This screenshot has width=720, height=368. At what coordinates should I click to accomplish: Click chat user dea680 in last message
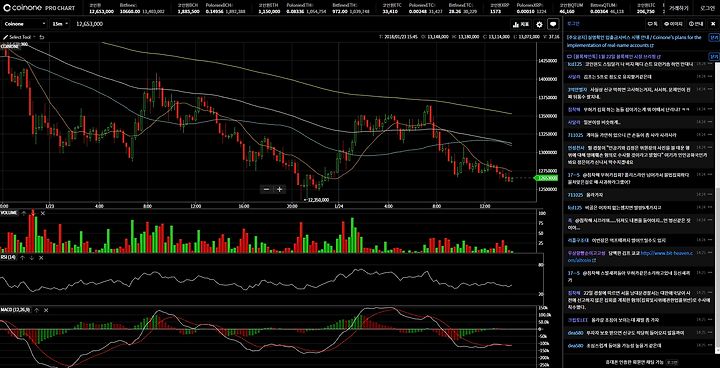point(575,345)
